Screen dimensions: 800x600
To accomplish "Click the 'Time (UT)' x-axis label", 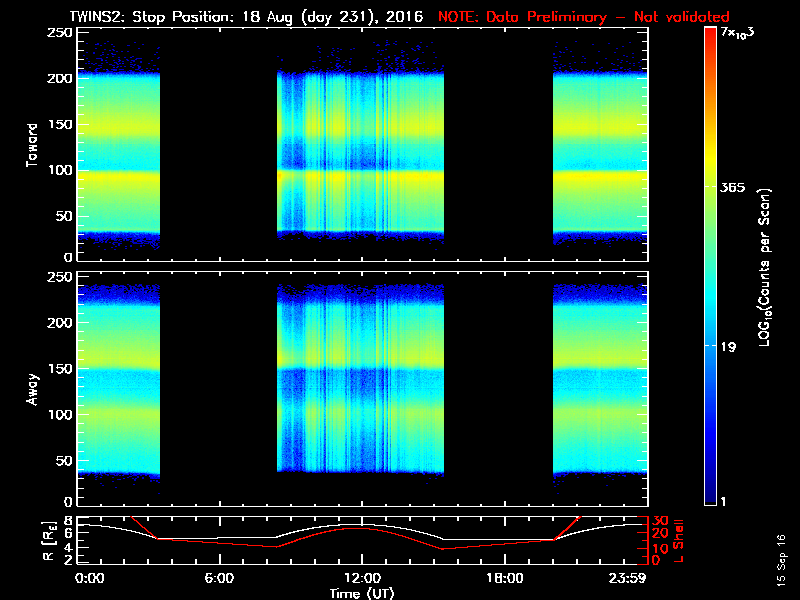I will click(x=362, y=593).
